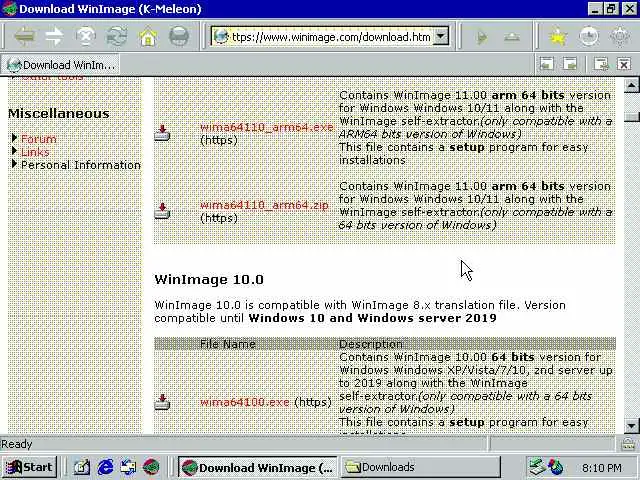Click the 8:10 PM clock
Image resolution: width=640 pixels, height=480 pixels.
pyautogui.click(x=602, y=467)
